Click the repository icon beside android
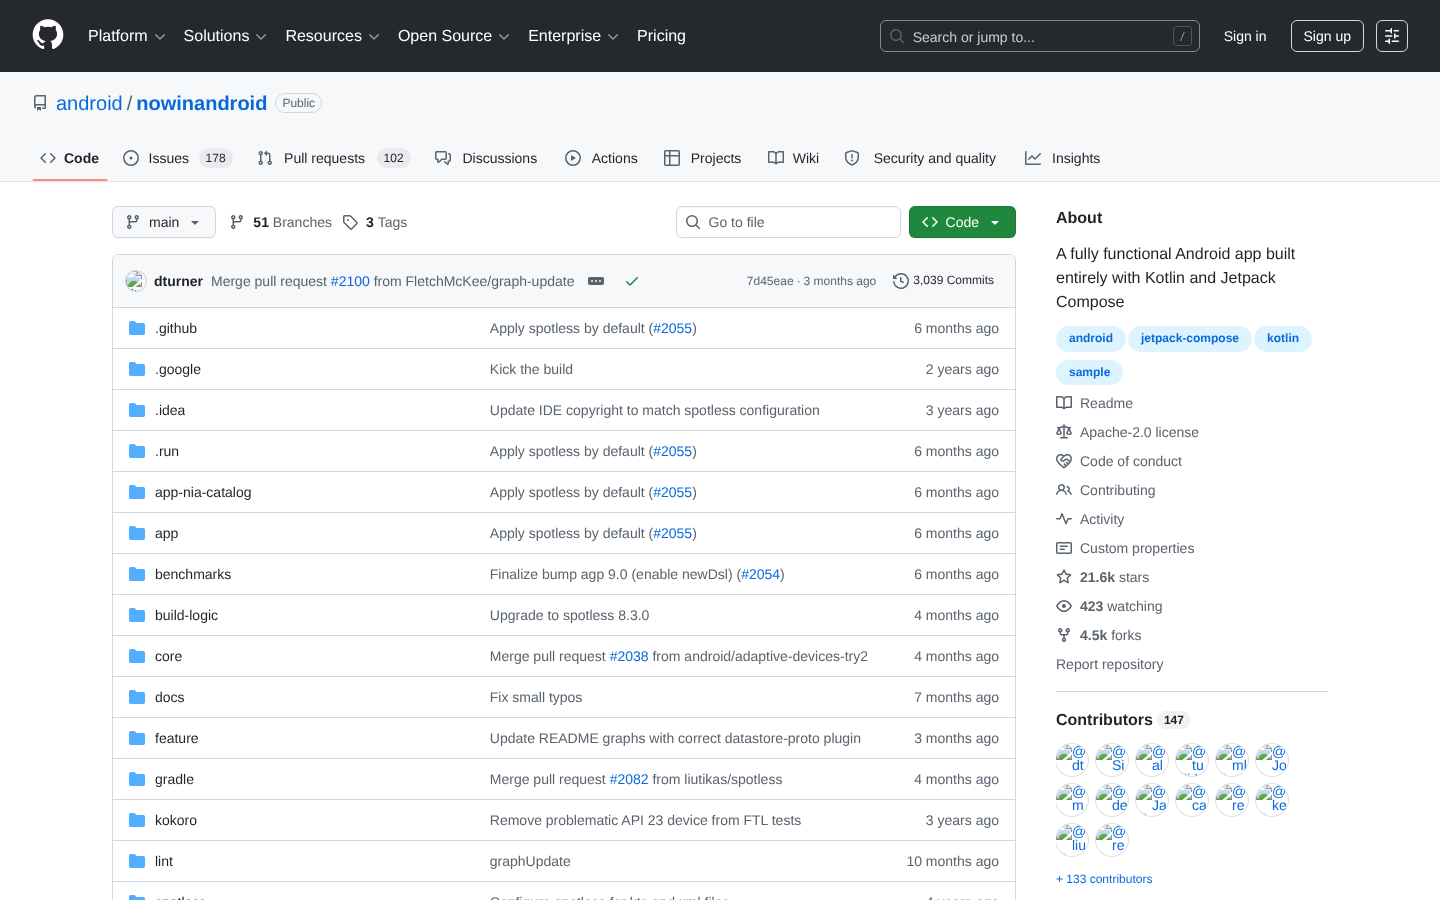This screenshot has height=900, width=1440. 40,103
